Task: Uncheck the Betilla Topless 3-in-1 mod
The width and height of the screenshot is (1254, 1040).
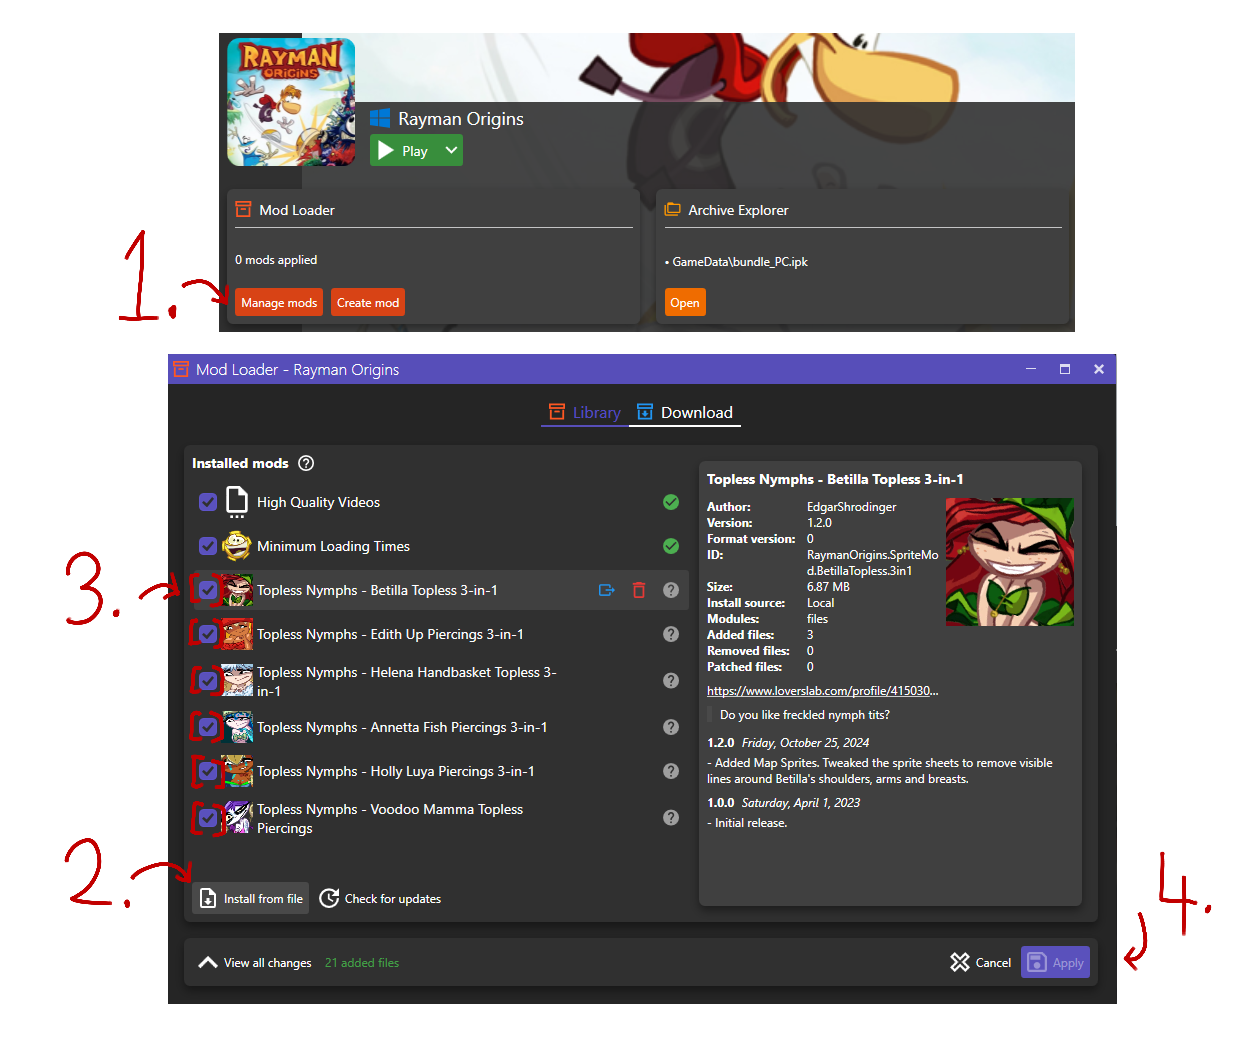Action: [x=208, y=590]
